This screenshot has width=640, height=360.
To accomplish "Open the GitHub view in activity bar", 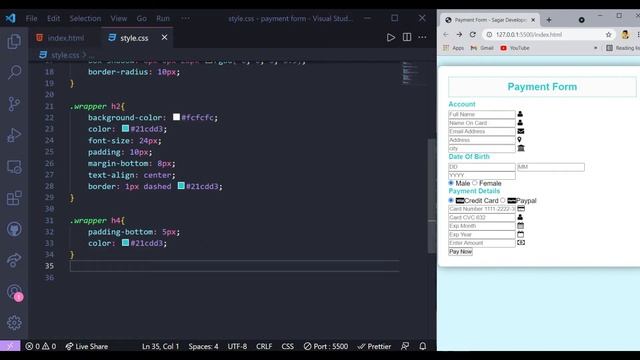I will tap(14, 229).
